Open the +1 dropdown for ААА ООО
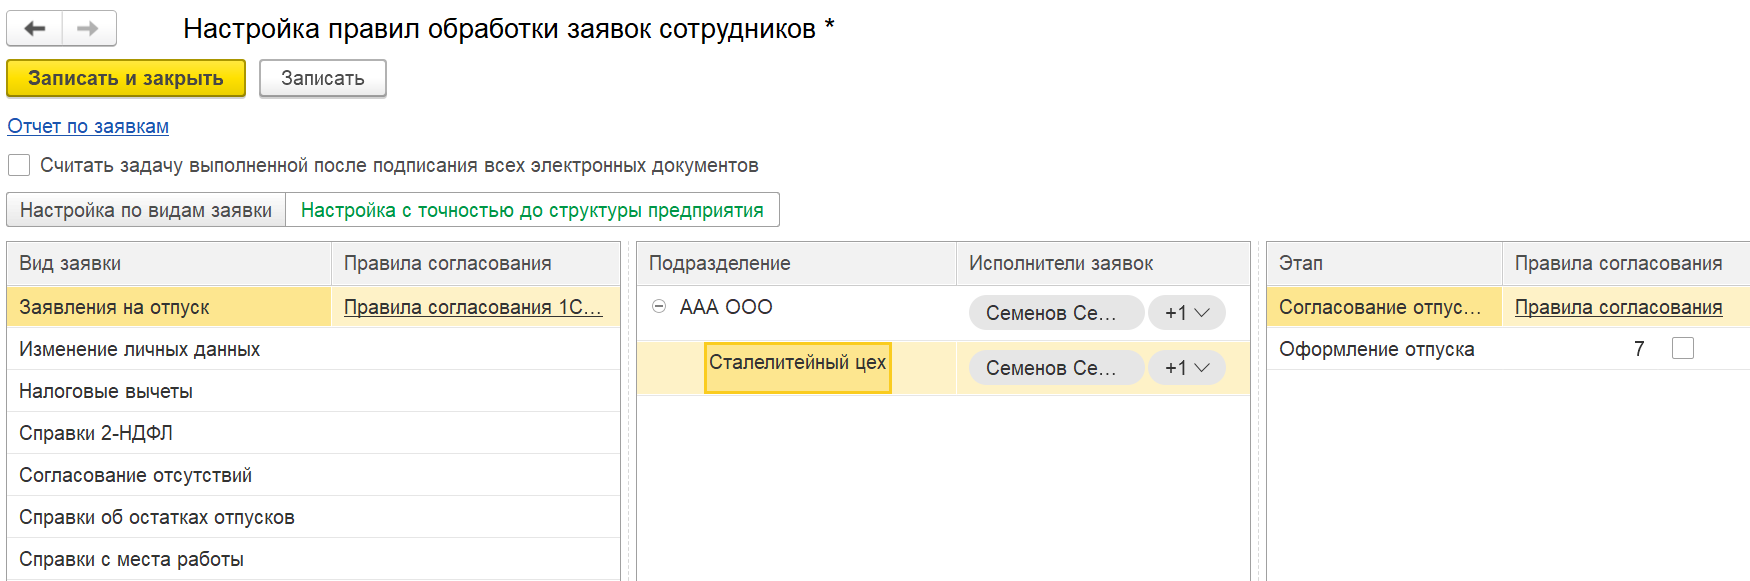Image resolution: width=1750 pixels, height=581 pixels. click(x=1187, y=313)
